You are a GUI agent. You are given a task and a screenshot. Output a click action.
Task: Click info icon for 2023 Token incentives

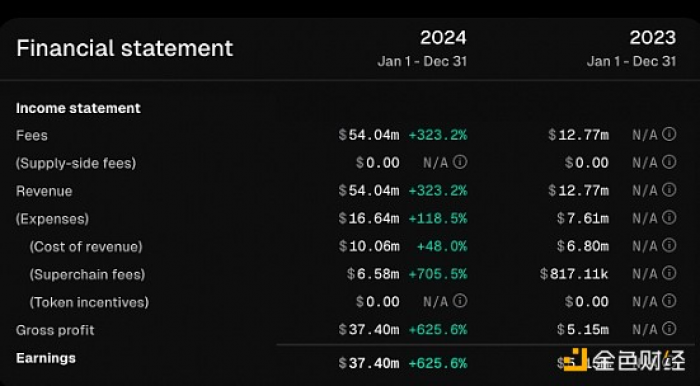click(x=669, y=301)
